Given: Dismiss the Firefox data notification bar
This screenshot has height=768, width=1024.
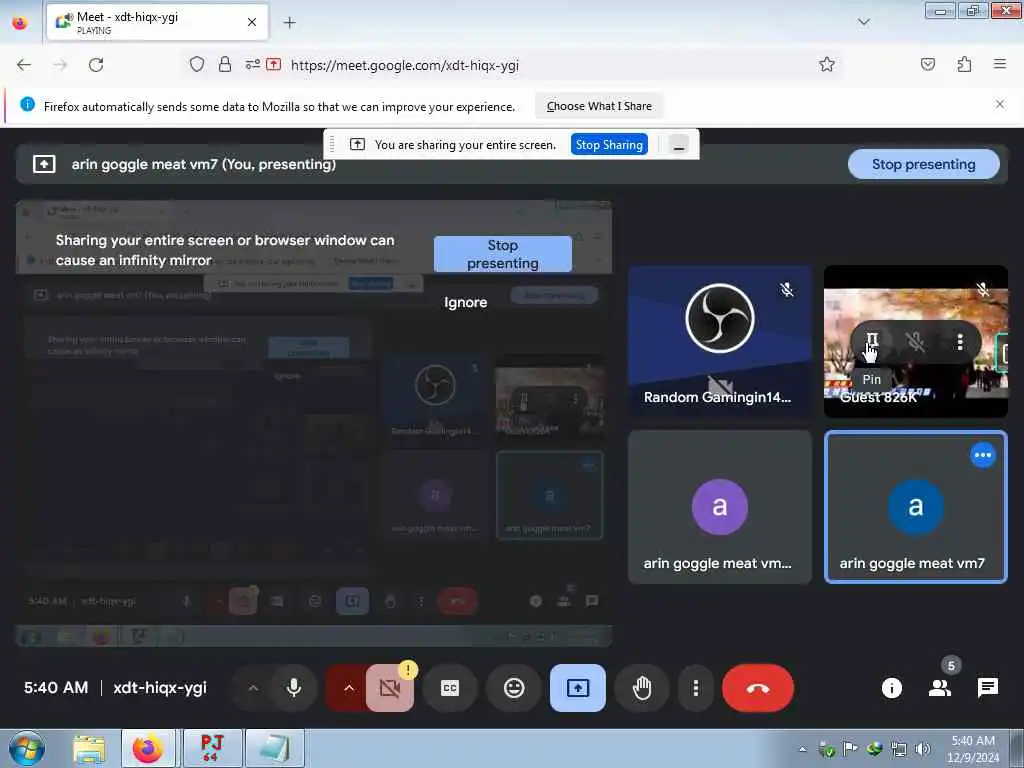Looking at the screenshot, I should (999, 104).
